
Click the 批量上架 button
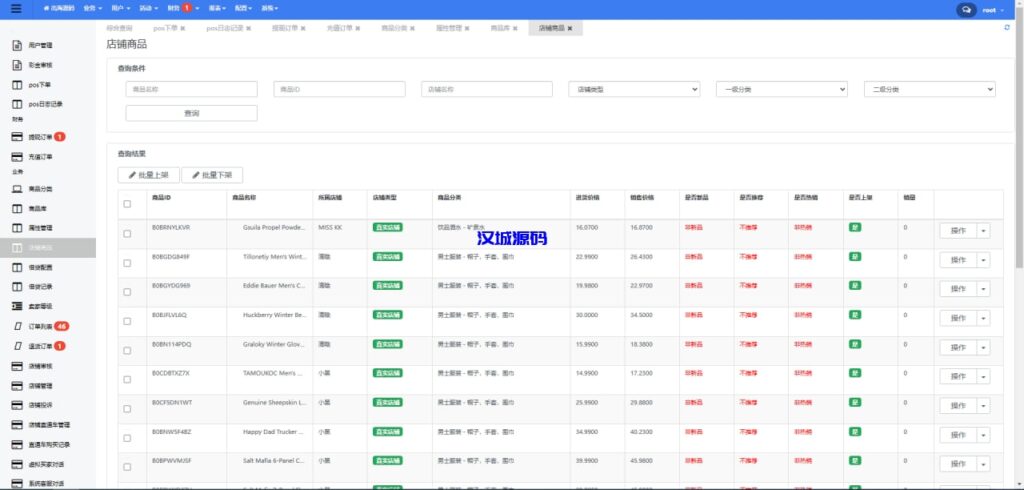(148, 175)
